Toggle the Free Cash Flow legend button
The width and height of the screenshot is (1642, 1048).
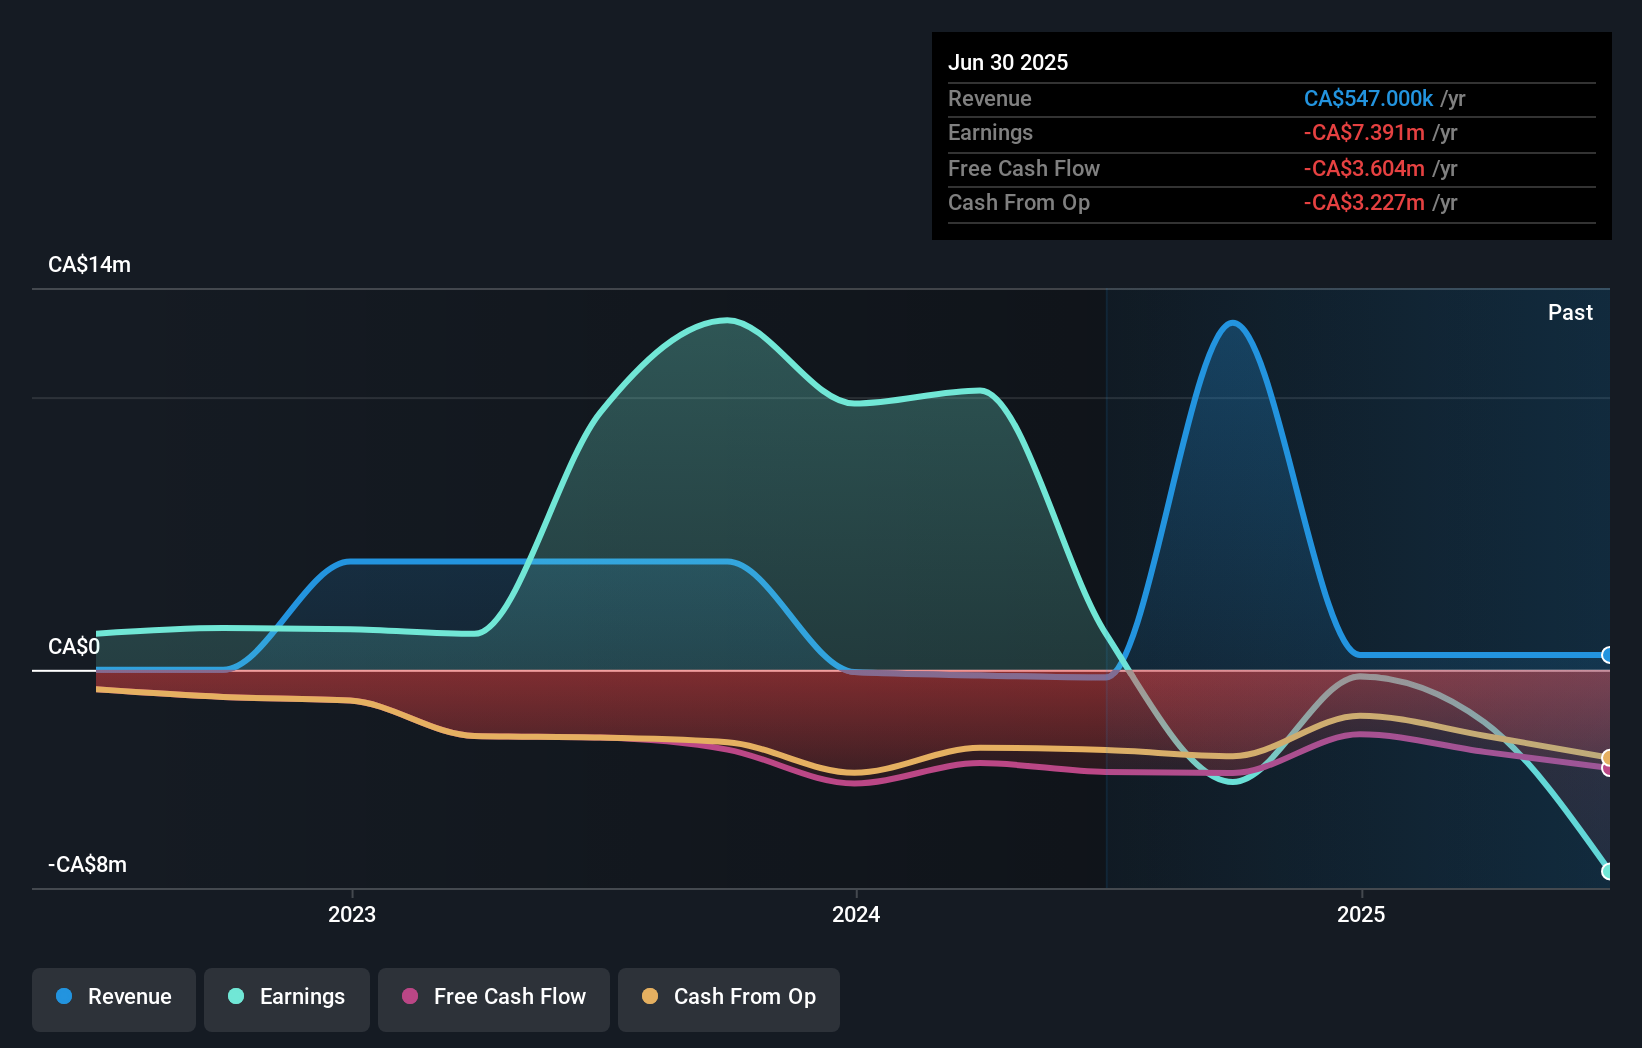tap(494, 999)
